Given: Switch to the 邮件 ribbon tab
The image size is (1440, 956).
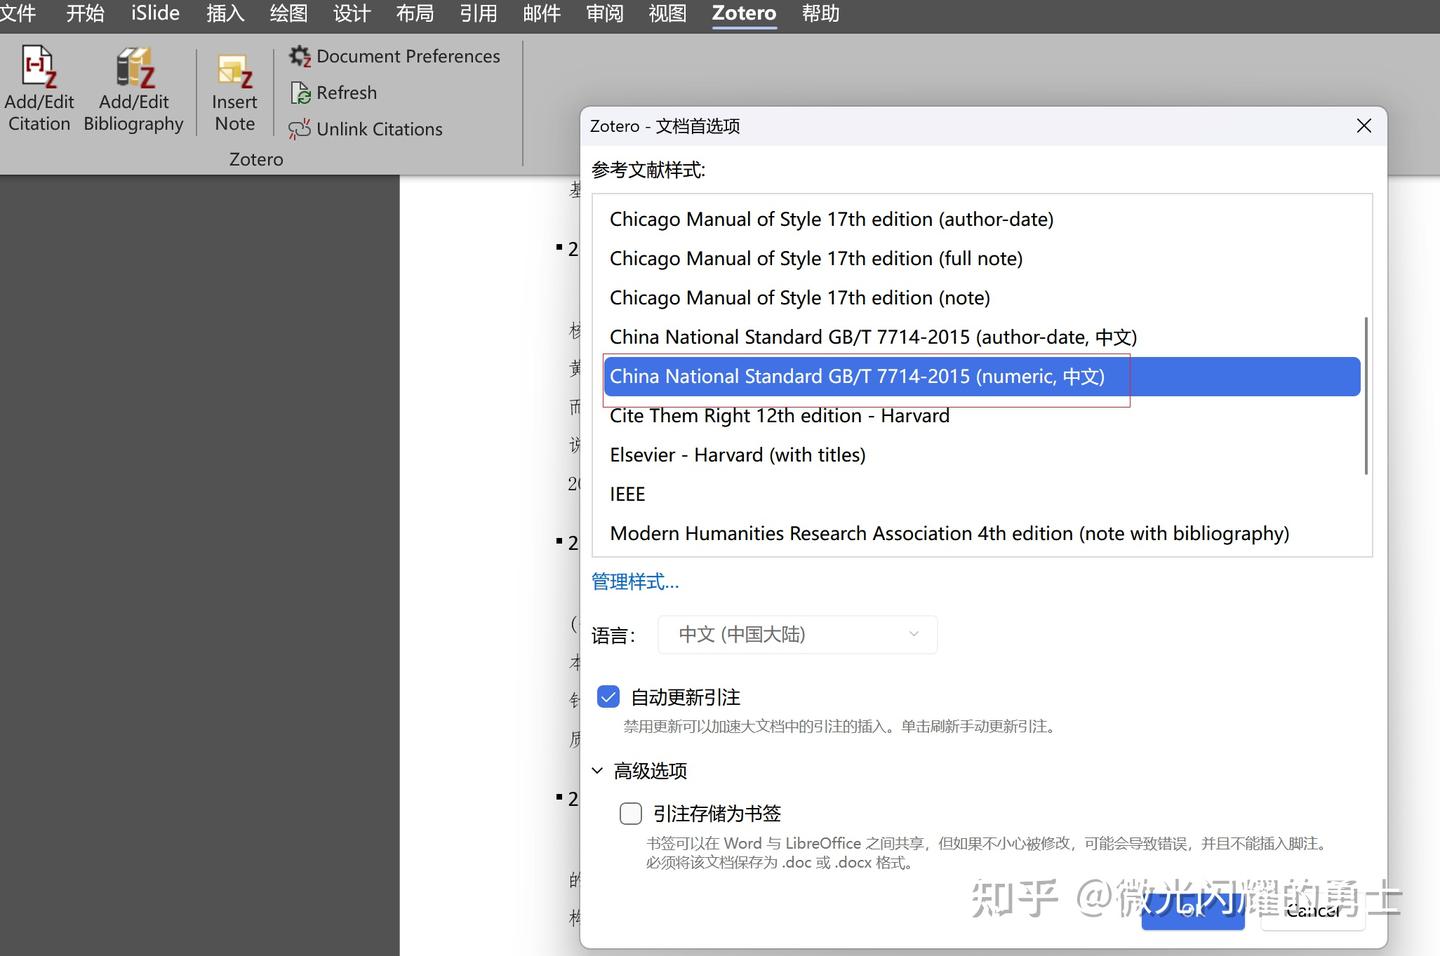Looking at the screenshot, I should (x=541, y=14).
